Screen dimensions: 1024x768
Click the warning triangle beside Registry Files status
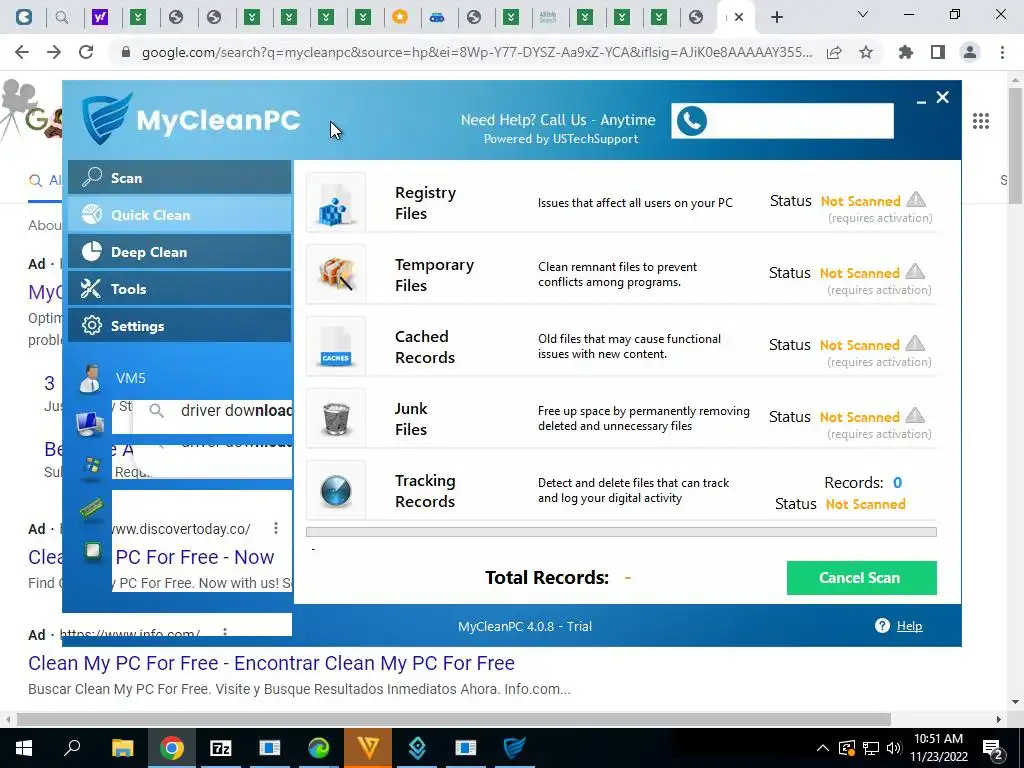(916, 199)
